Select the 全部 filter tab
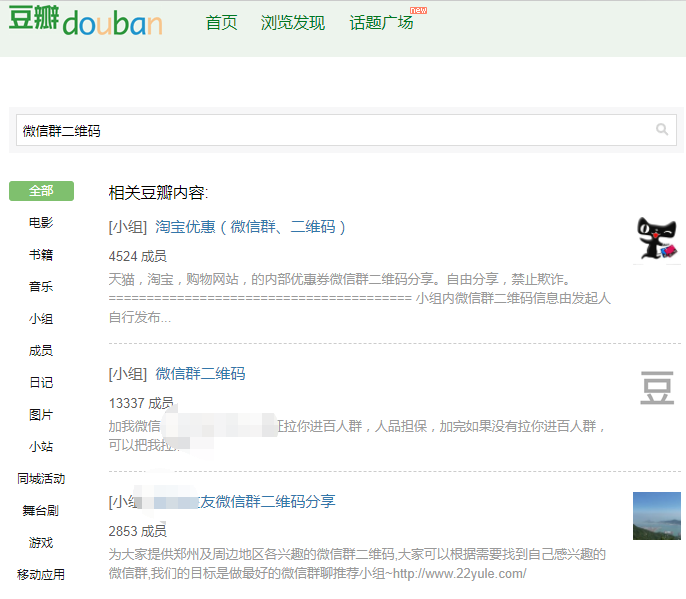This screenshot has height=599, width=686. [41, 191]
